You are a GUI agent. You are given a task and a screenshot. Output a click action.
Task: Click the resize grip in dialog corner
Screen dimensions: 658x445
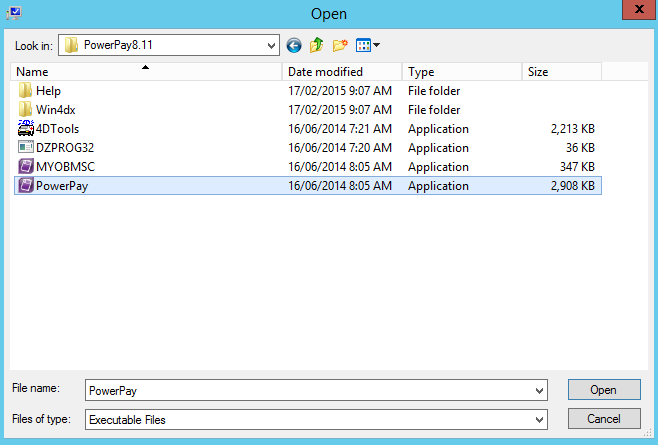pyautogui.click(x=648, y=433)
